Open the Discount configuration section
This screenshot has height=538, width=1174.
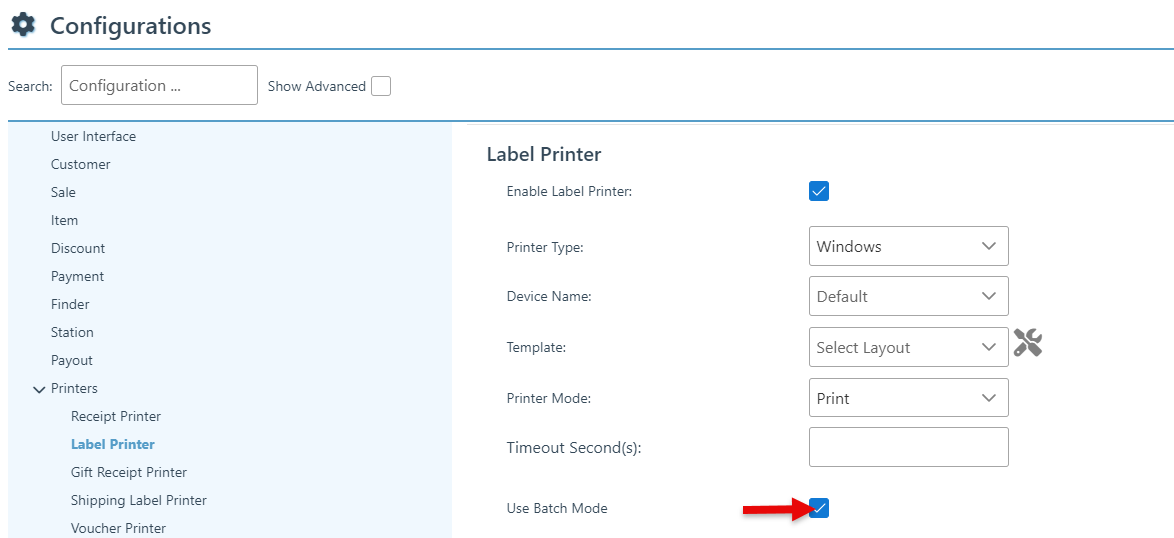(78, 248)
